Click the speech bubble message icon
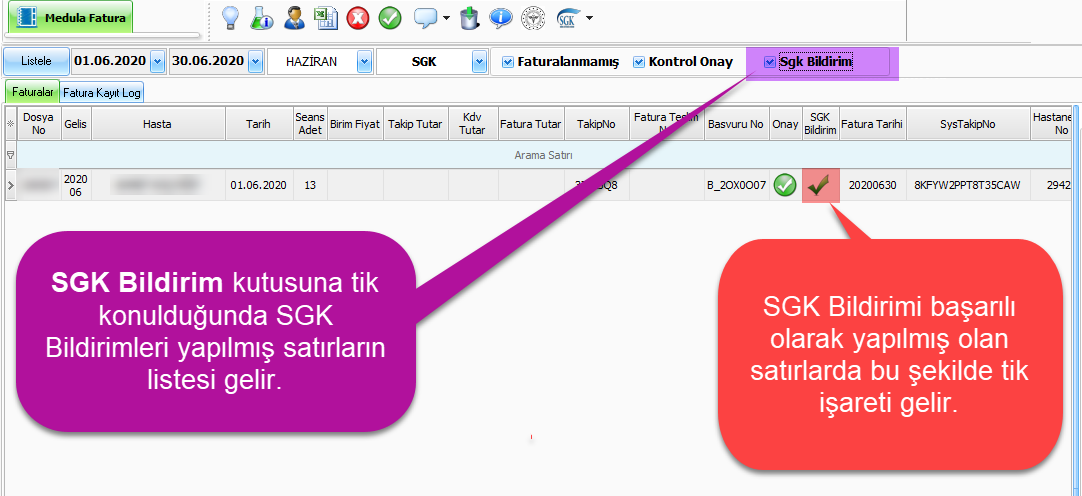The width and height of the screenshot is (1082, 496). [x=425, y=18]
